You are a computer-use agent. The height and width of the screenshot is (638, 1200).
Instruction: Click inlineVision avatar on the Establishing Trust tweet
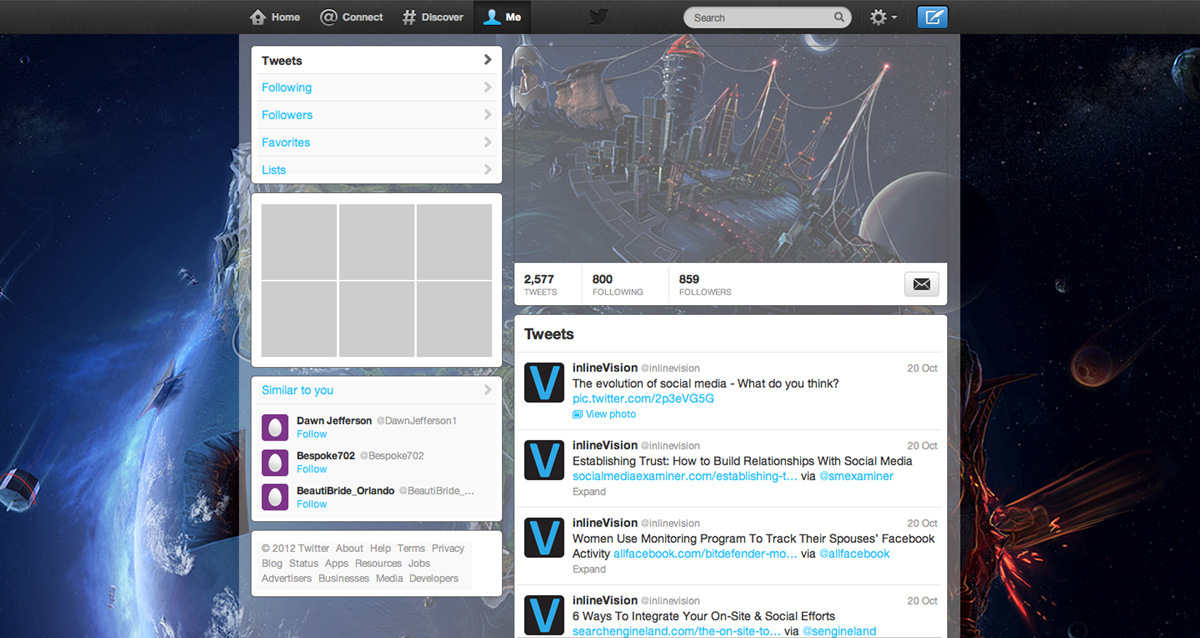tap(544, 459)
